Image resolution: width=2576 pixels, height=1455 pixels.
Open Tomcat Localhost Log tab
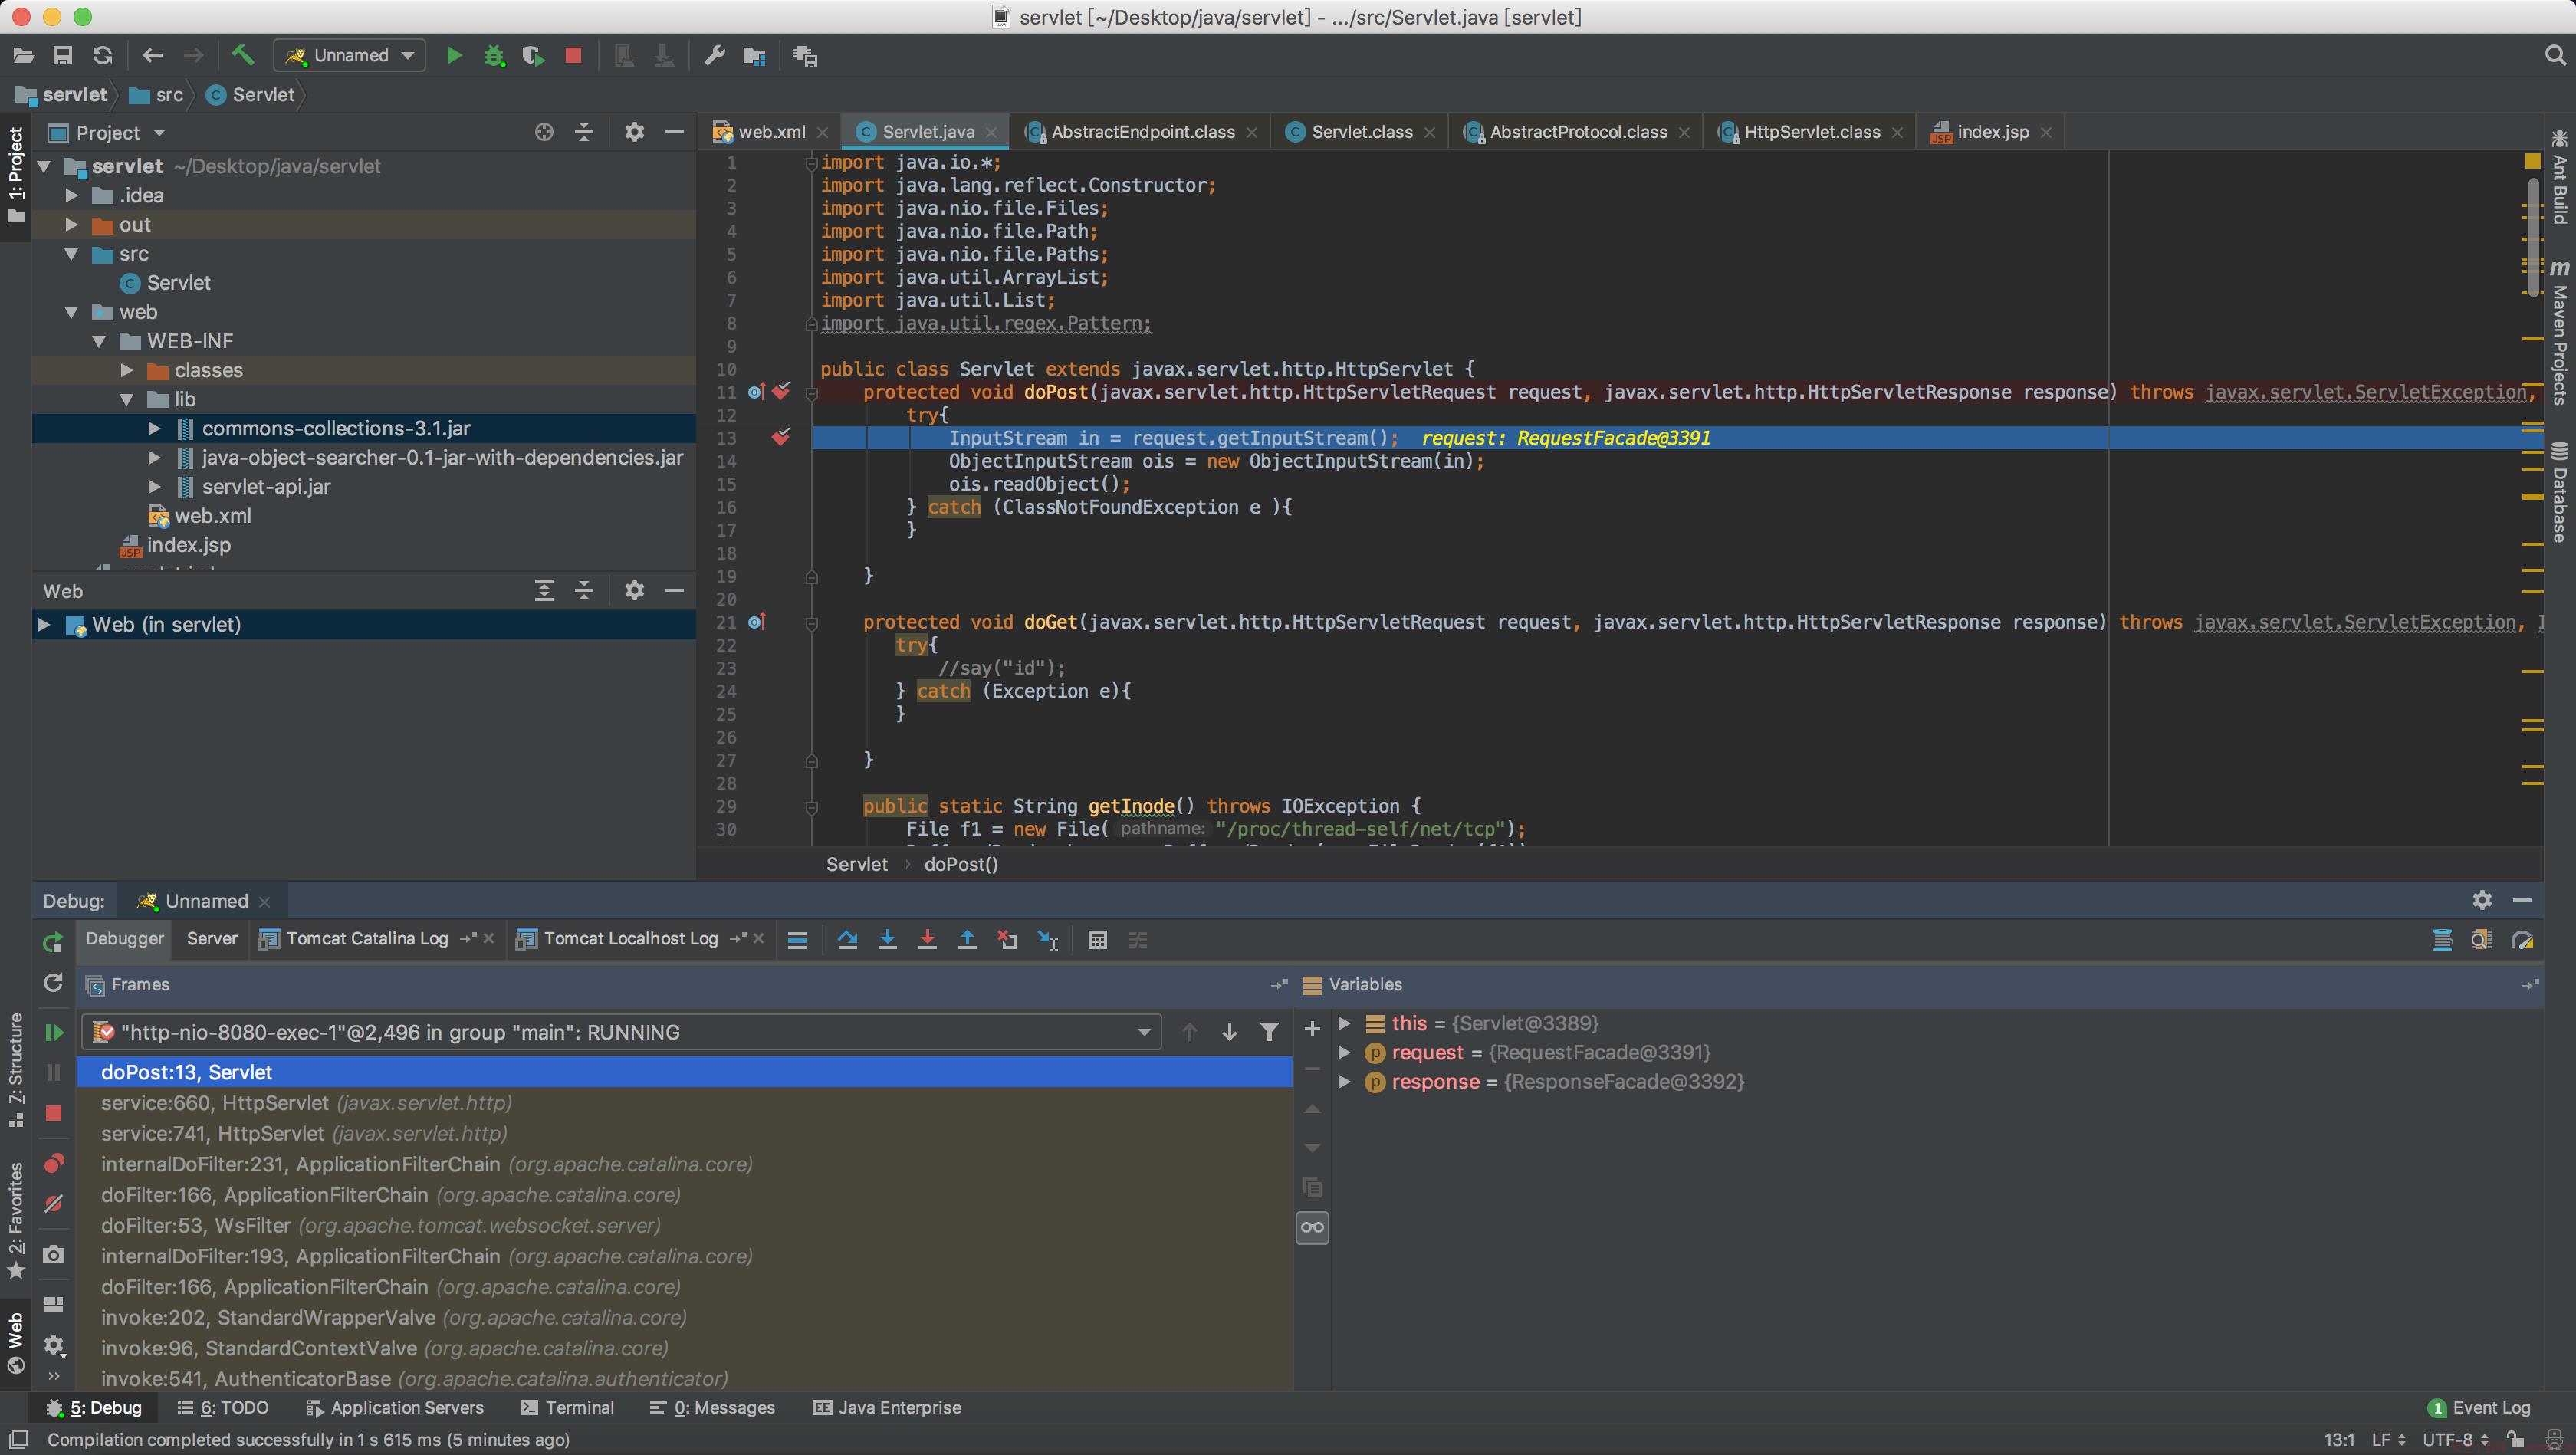click(x=631, y=938)
